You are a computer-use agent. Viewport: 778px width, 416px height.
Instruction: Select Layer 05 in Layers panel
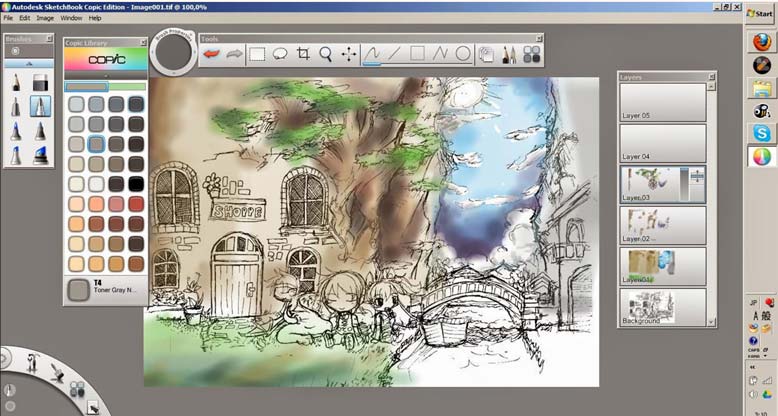[x=662, y=102]
